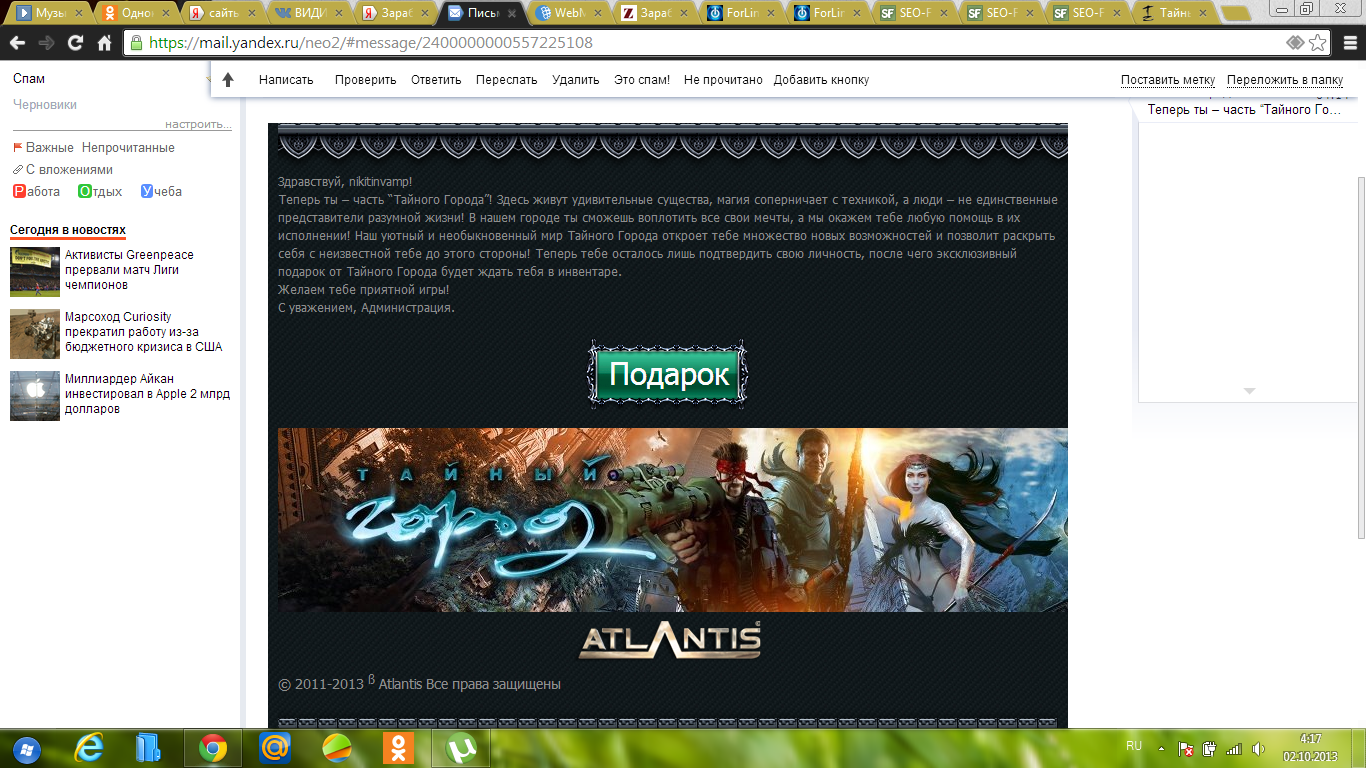Screen dimensions: 1366x768
Task: Click the Apple news thumbnail
Action: 35,396
